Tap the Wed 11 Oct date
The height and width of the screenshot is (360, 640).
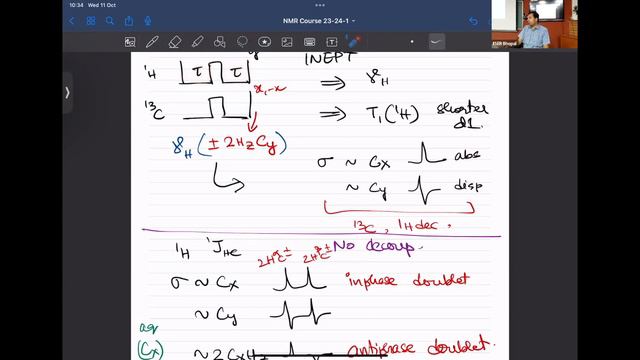click(x=102, y=5)
